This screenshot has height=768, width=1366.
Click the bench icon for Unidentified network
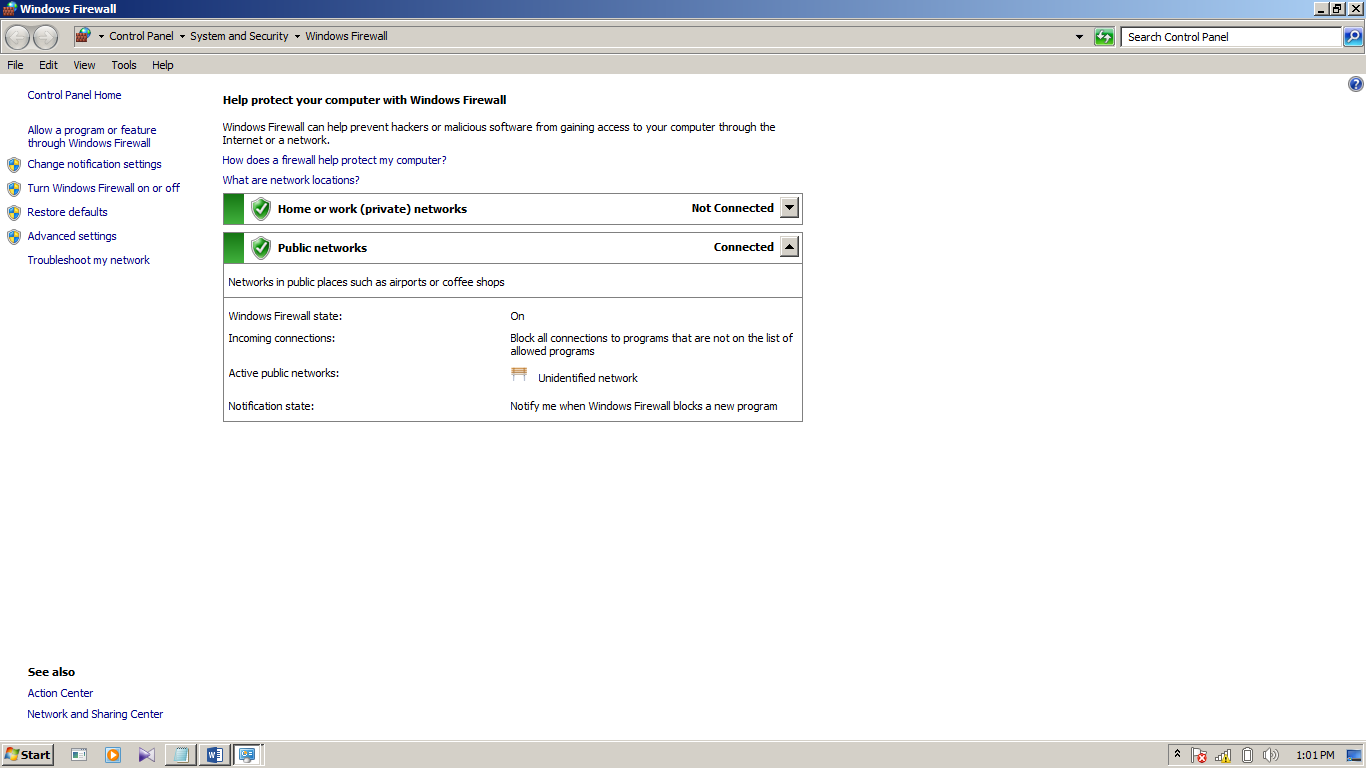point(519,375)
